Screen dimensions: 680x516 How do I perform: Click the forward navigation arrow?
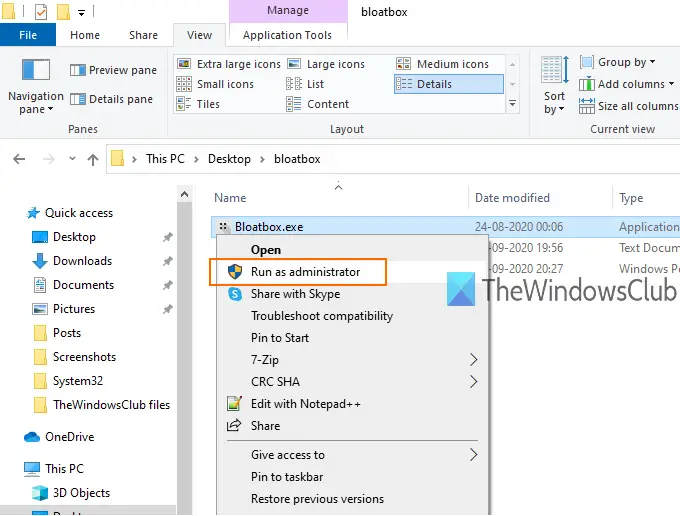pos(49,159)
